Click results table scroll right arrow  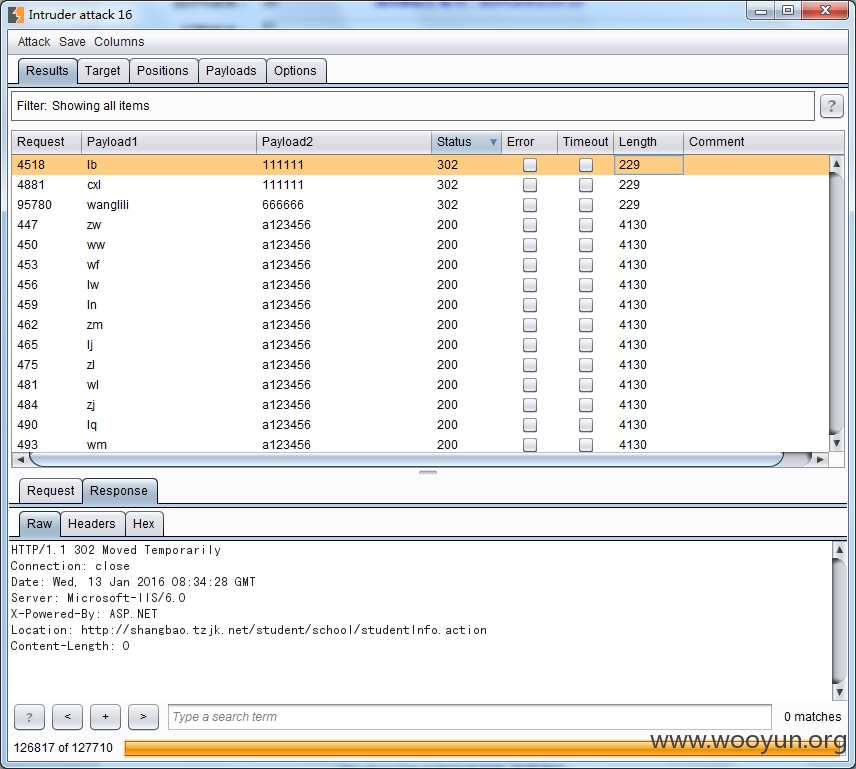click(x=819, y=460)
